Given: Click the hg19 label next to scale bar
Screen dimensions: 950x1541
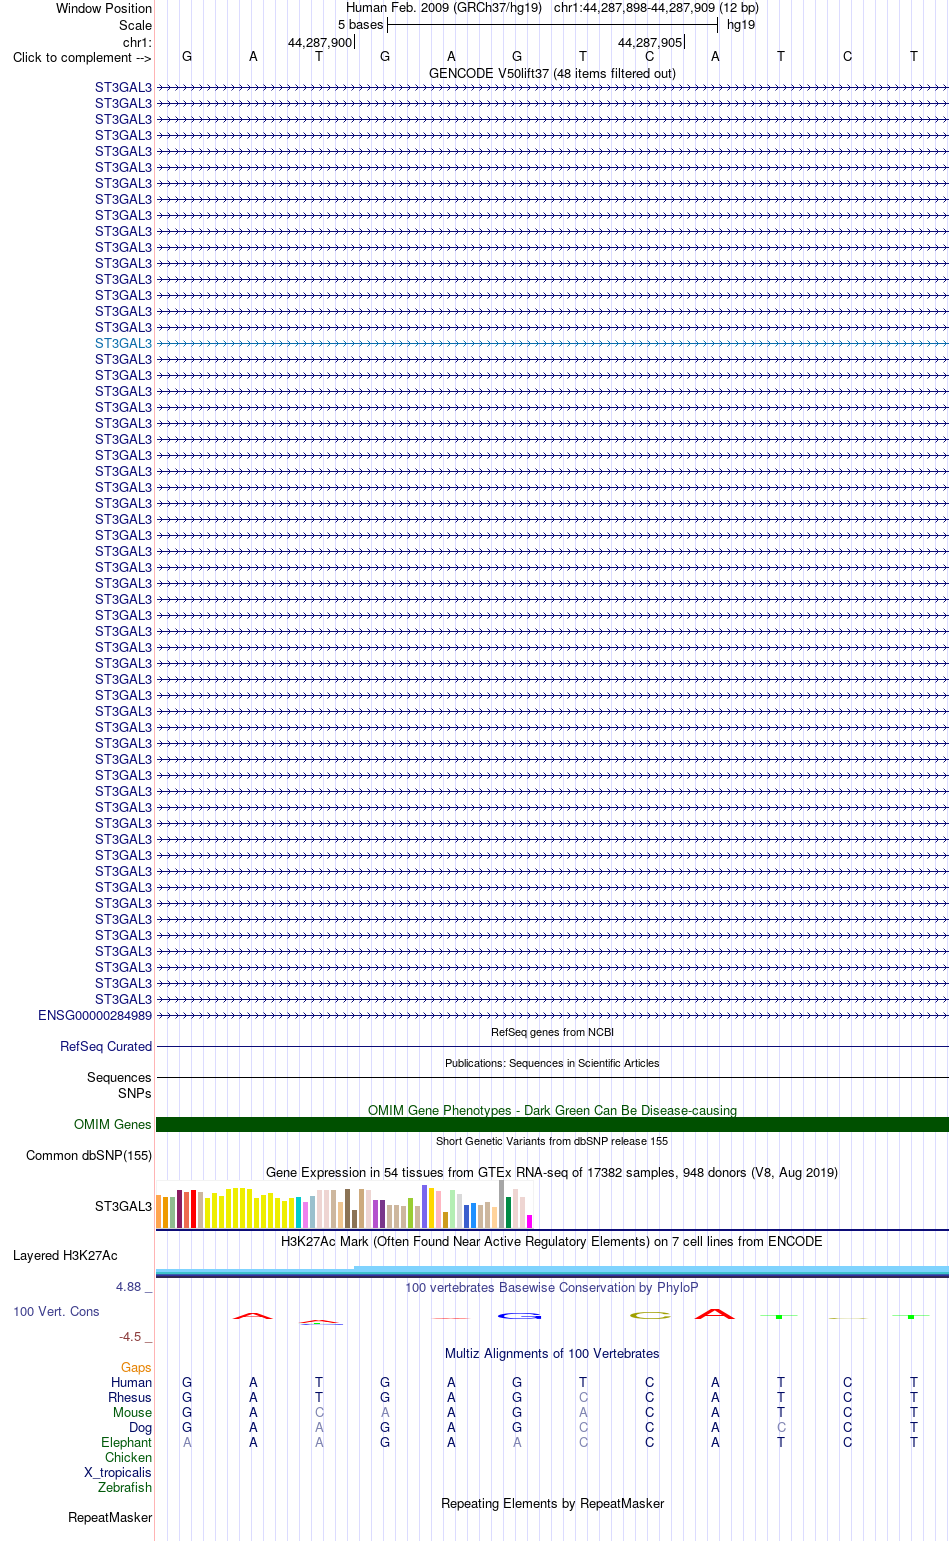Looking at the screenshot, I should 741,24.
